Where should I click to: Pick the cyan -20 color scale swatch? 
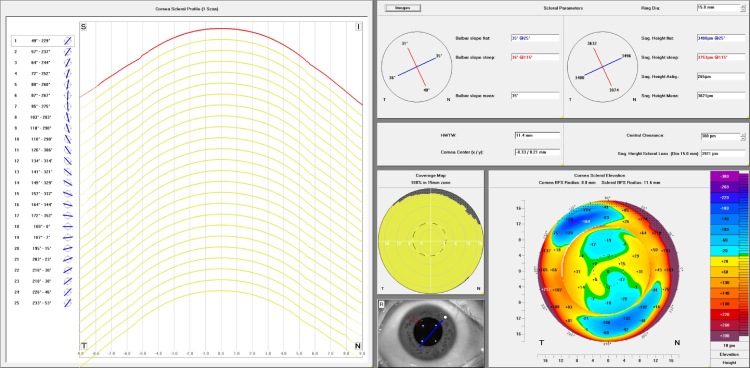tap(725, 251)
